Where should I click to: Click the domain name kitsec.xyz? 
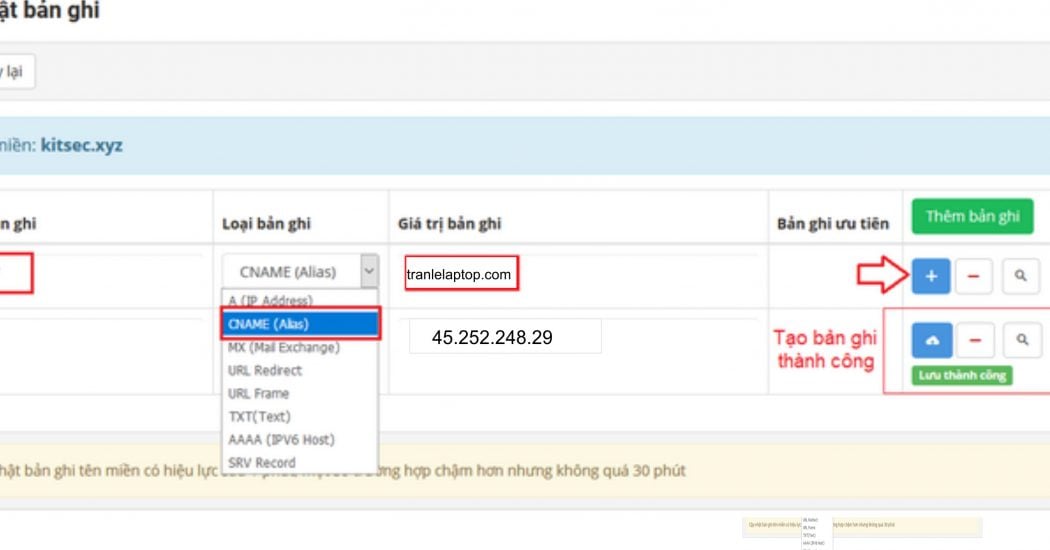pyautogui.click(x=82, y=145)
